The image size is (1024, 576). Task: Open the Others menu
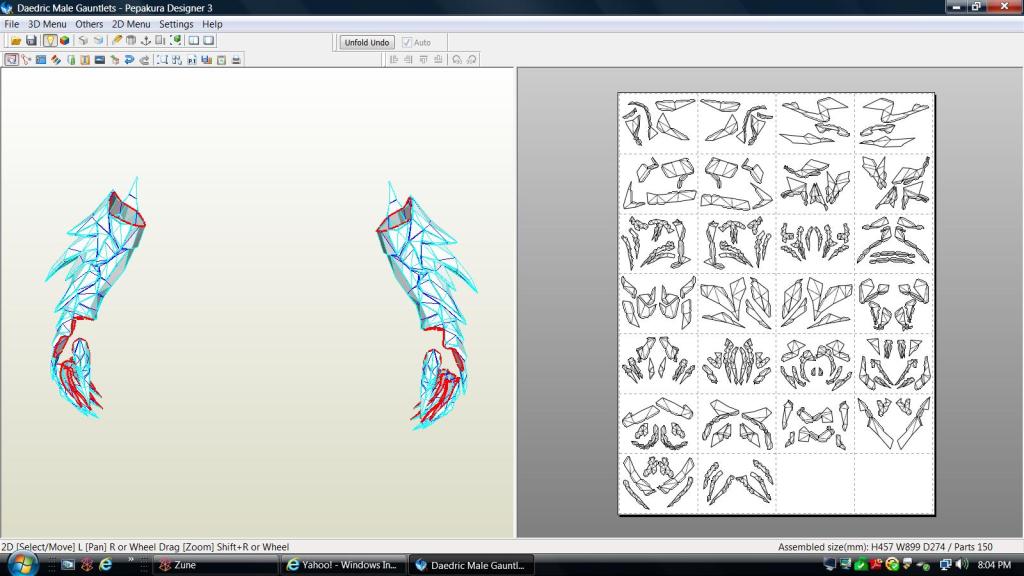coord(89,24)
